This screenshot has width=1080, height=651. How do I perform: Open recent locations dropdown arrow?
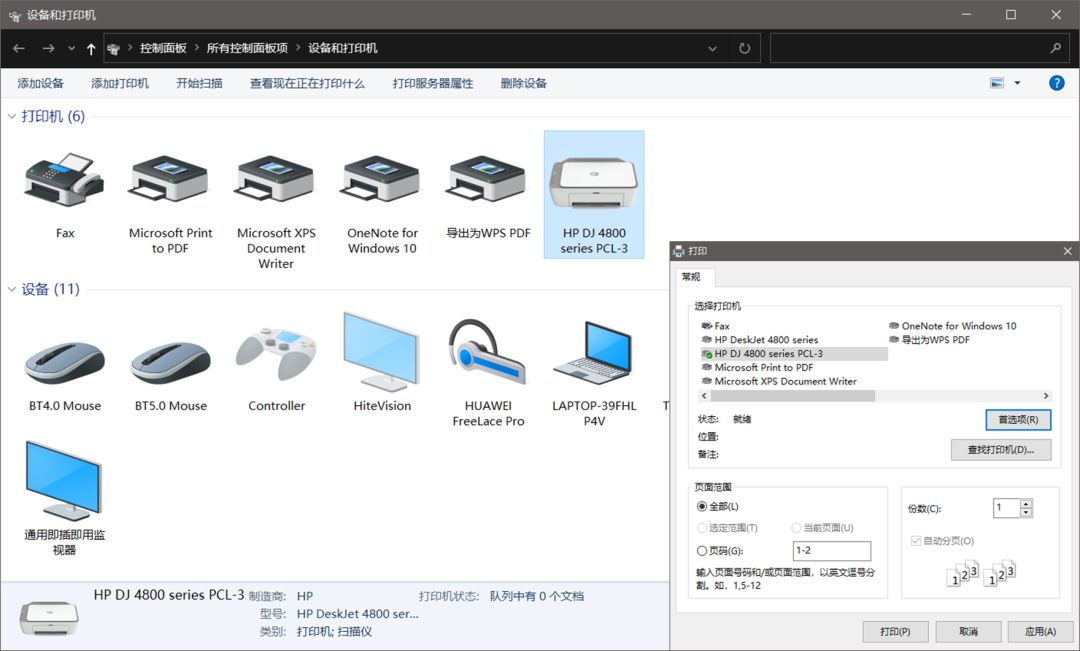click(71, 48)
